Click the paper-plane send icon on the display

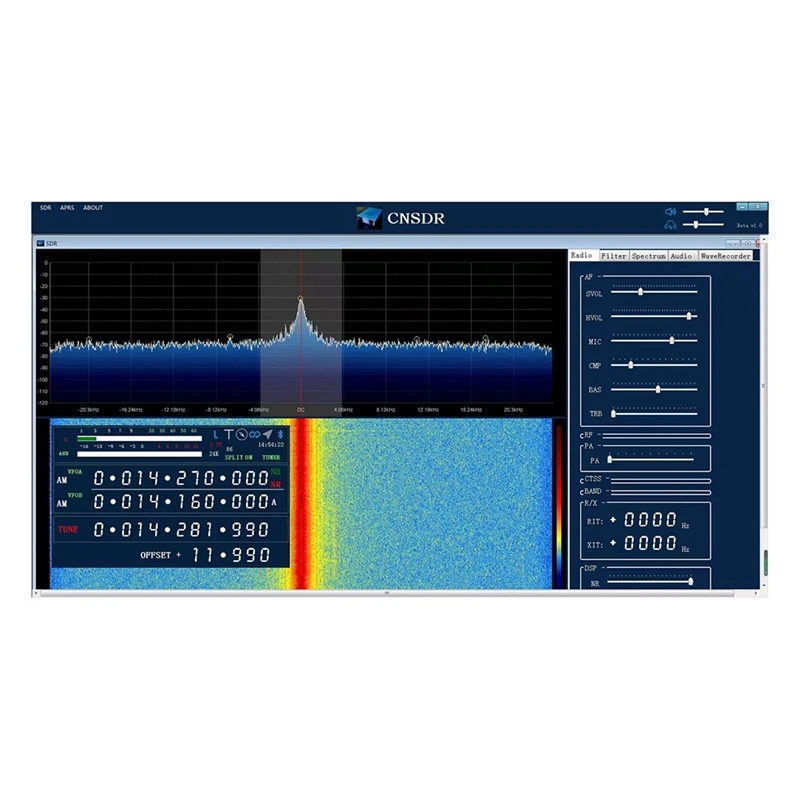[269, 434]
